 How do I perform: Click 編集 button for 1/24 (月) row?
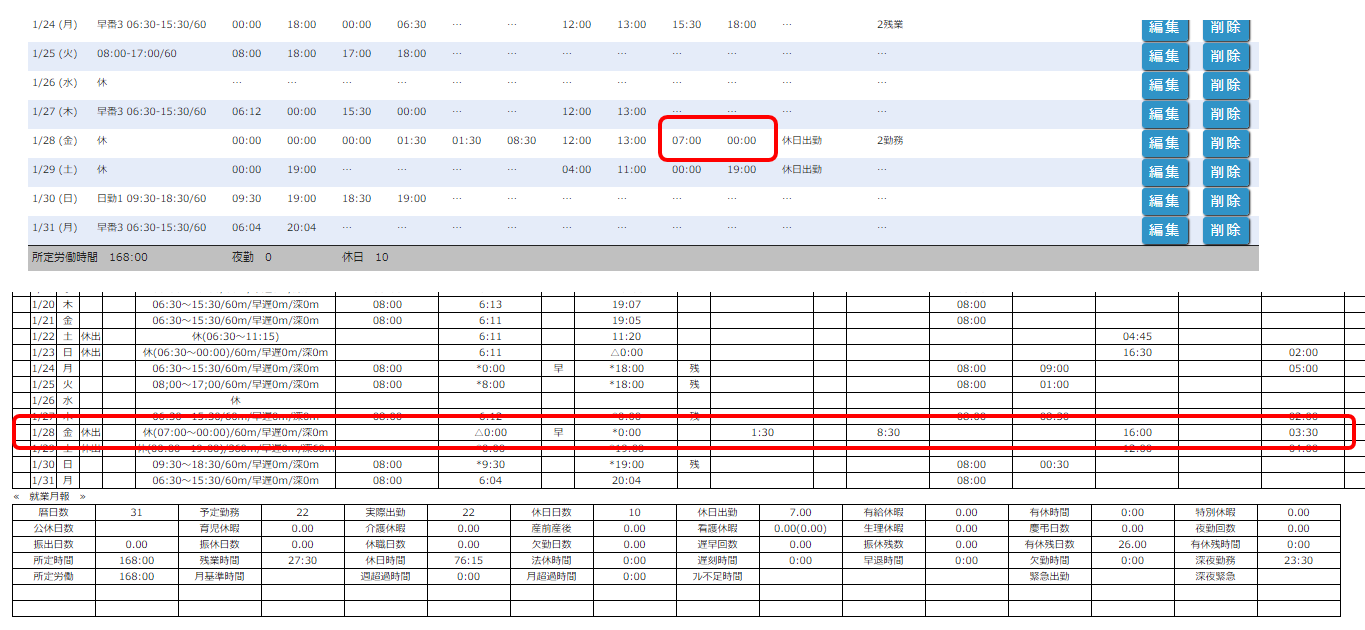[x=1165, y=28]
